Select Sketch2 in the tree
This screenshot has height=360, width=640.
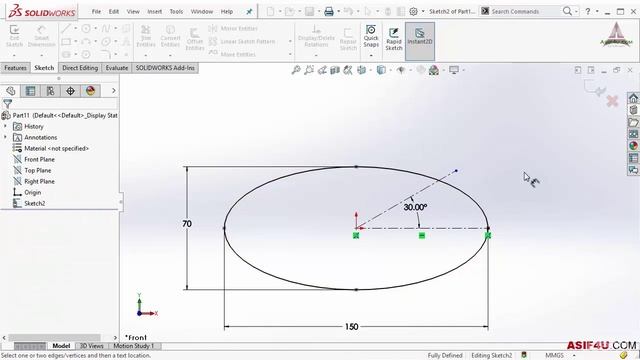coord(34,203)
